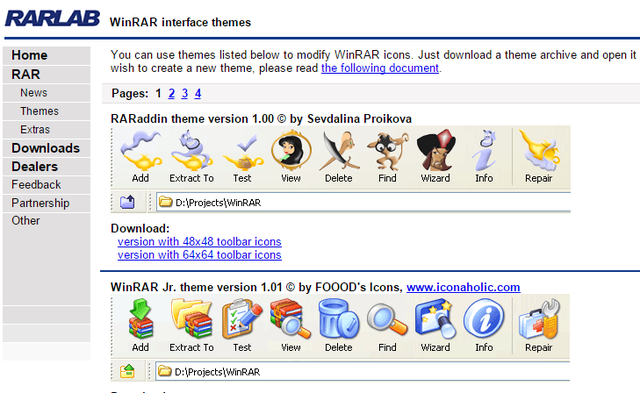
Task: Click the WinRAR Jr. Repair toolkit icon
Action: click(x=539, y=319)
